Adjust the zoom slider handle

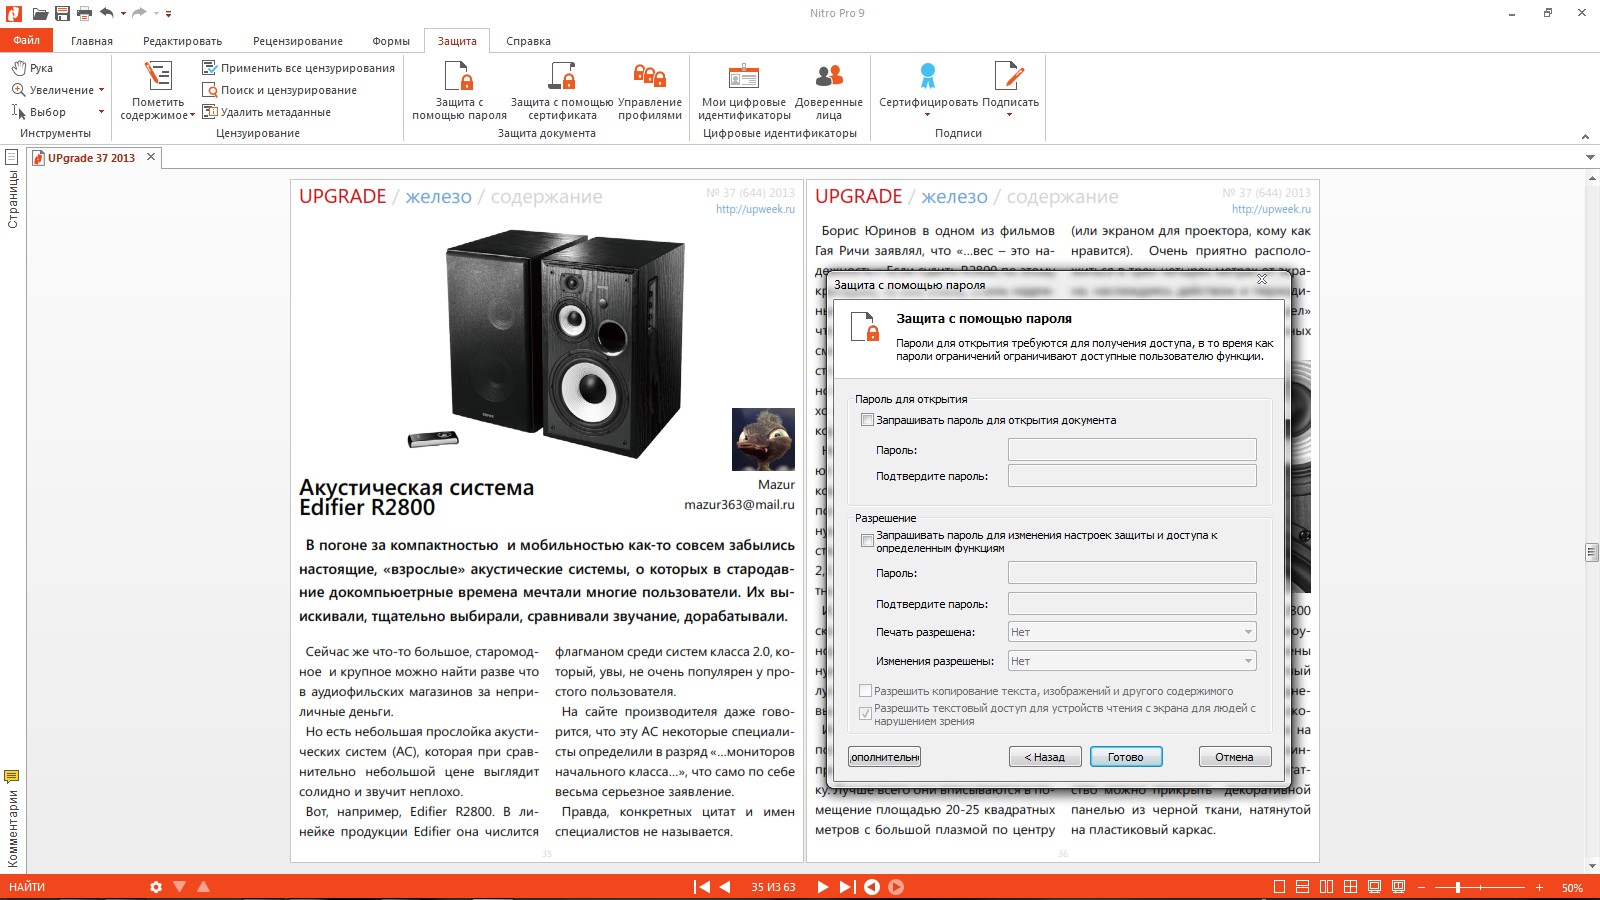[x=1458, y=887]
